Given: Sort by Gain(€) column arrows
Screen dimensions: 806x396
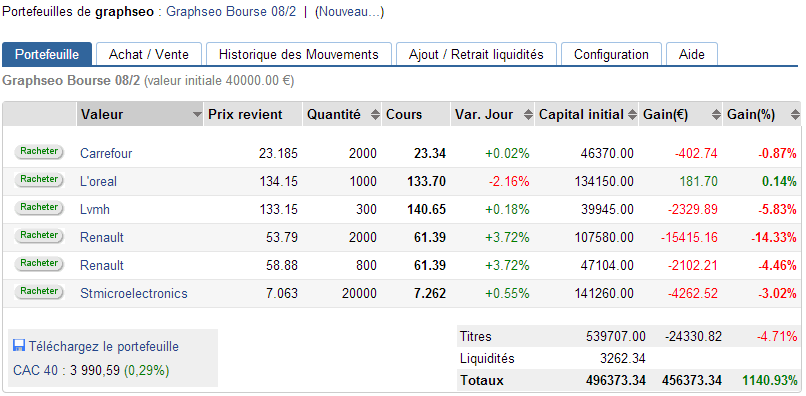Looking at the screenshot, I should [716, 115].
